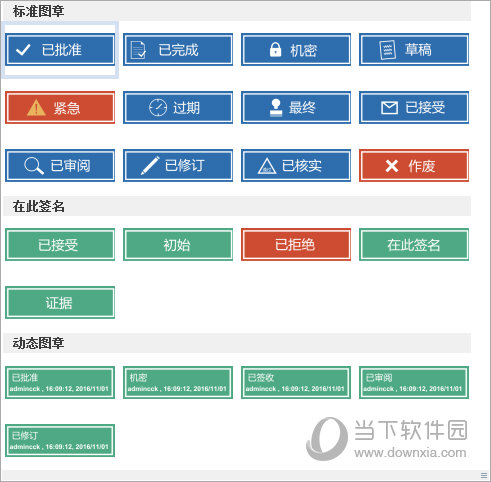Select the 草稿 draft stamp
This screenshot has height=482, width=491.
pyautogui.click(x=414, y=49)
